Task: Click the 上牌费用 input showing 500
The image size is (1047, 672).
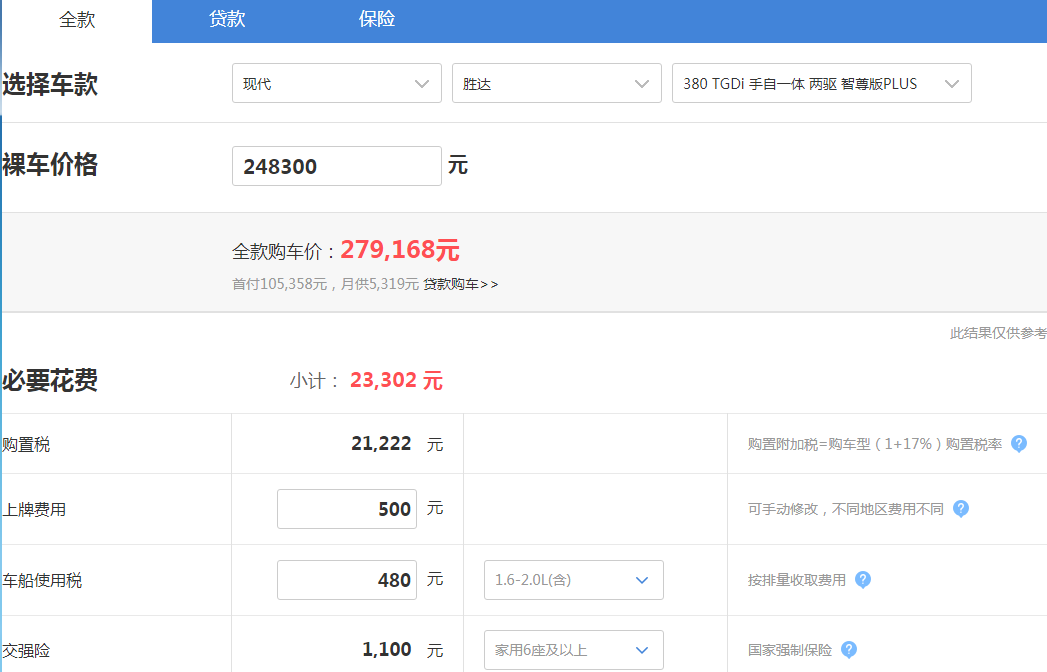Action: point(347,509)
